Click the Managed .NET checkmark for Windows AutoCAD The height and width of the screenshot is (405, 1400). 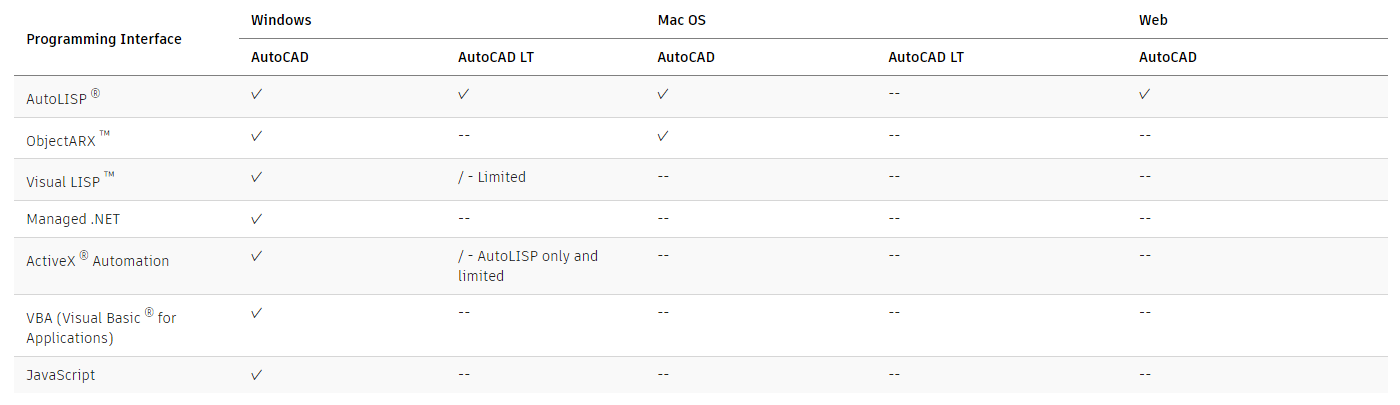[x=257, y=218]
